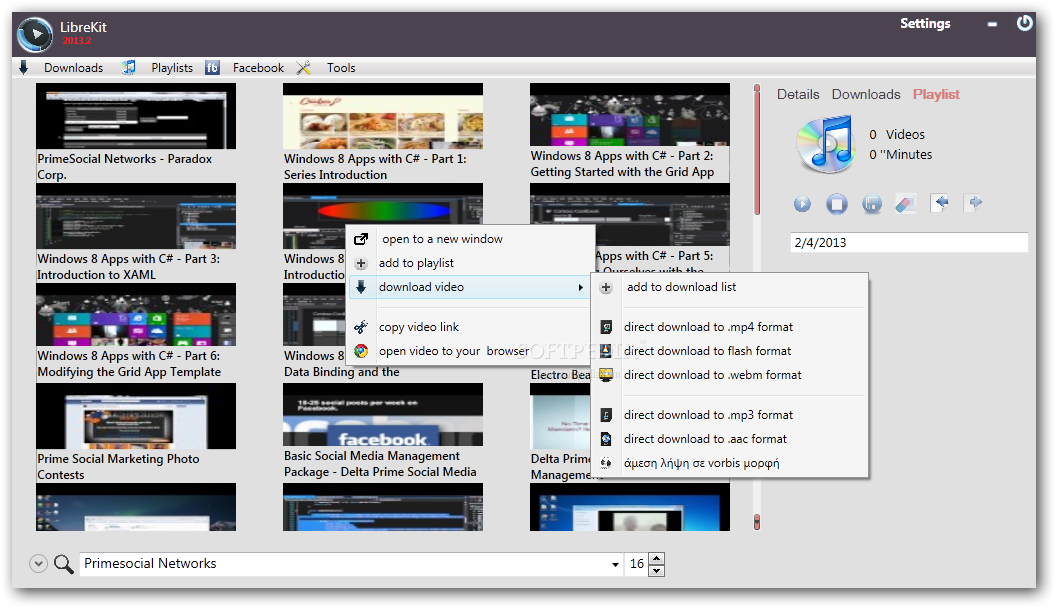Click the icon beside .webm format option
The height and width of the screenshot is (608, 1056).
point(606,375)
